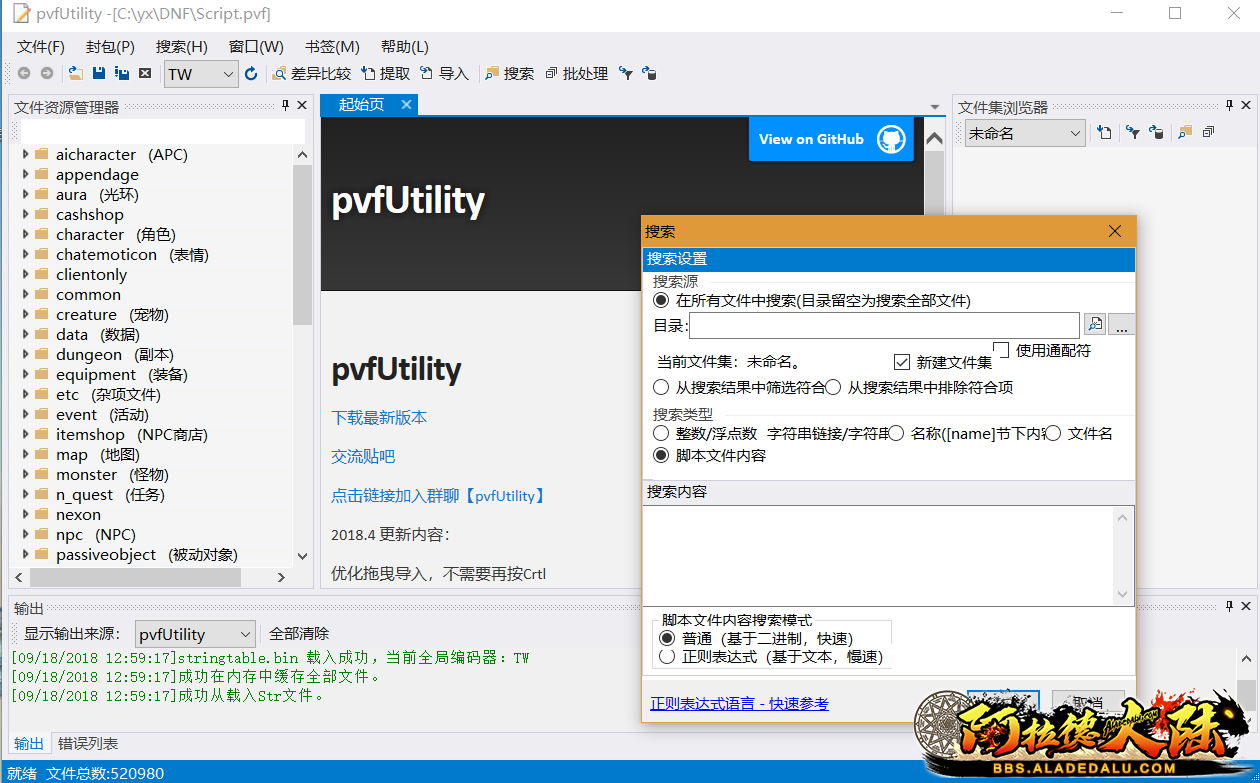Viewport: 1260px width, 783px height.
Task: Open the 封包(P) menu
Action: 110,47
